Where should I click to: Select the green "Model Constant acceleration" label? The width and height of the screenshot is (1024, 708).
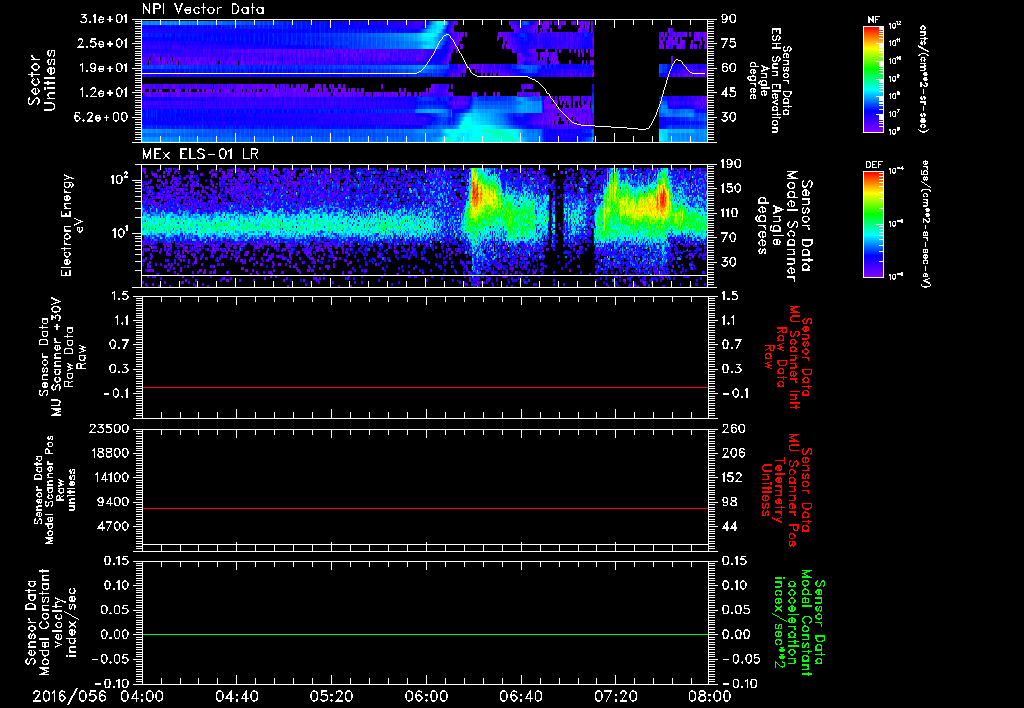click(799, 624)
